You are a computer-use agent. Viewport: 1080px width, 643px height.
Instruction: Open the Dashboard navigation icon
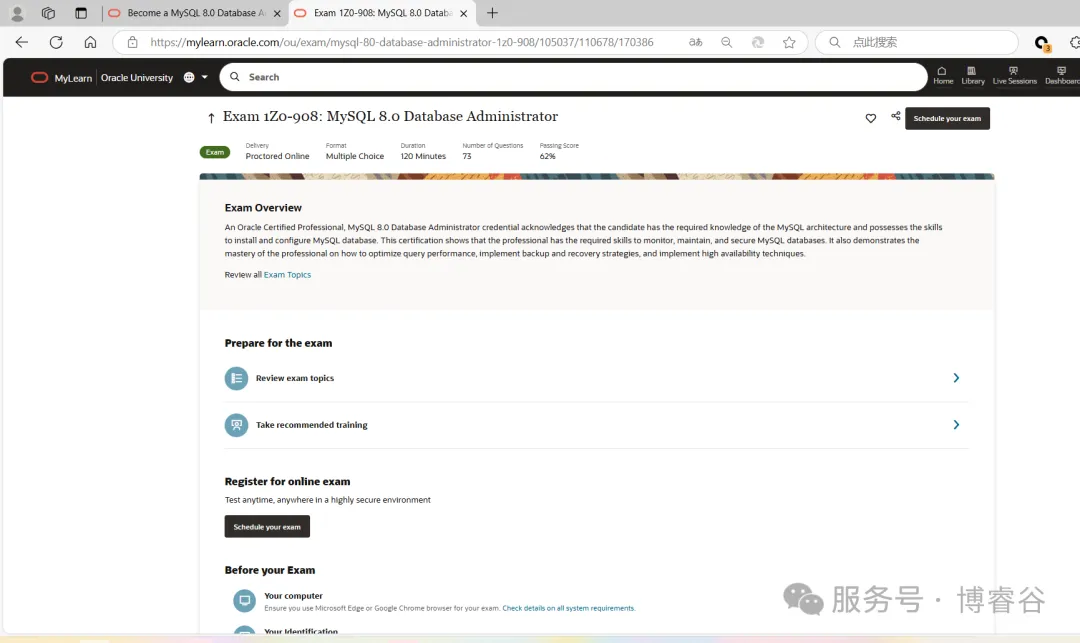1062,76
